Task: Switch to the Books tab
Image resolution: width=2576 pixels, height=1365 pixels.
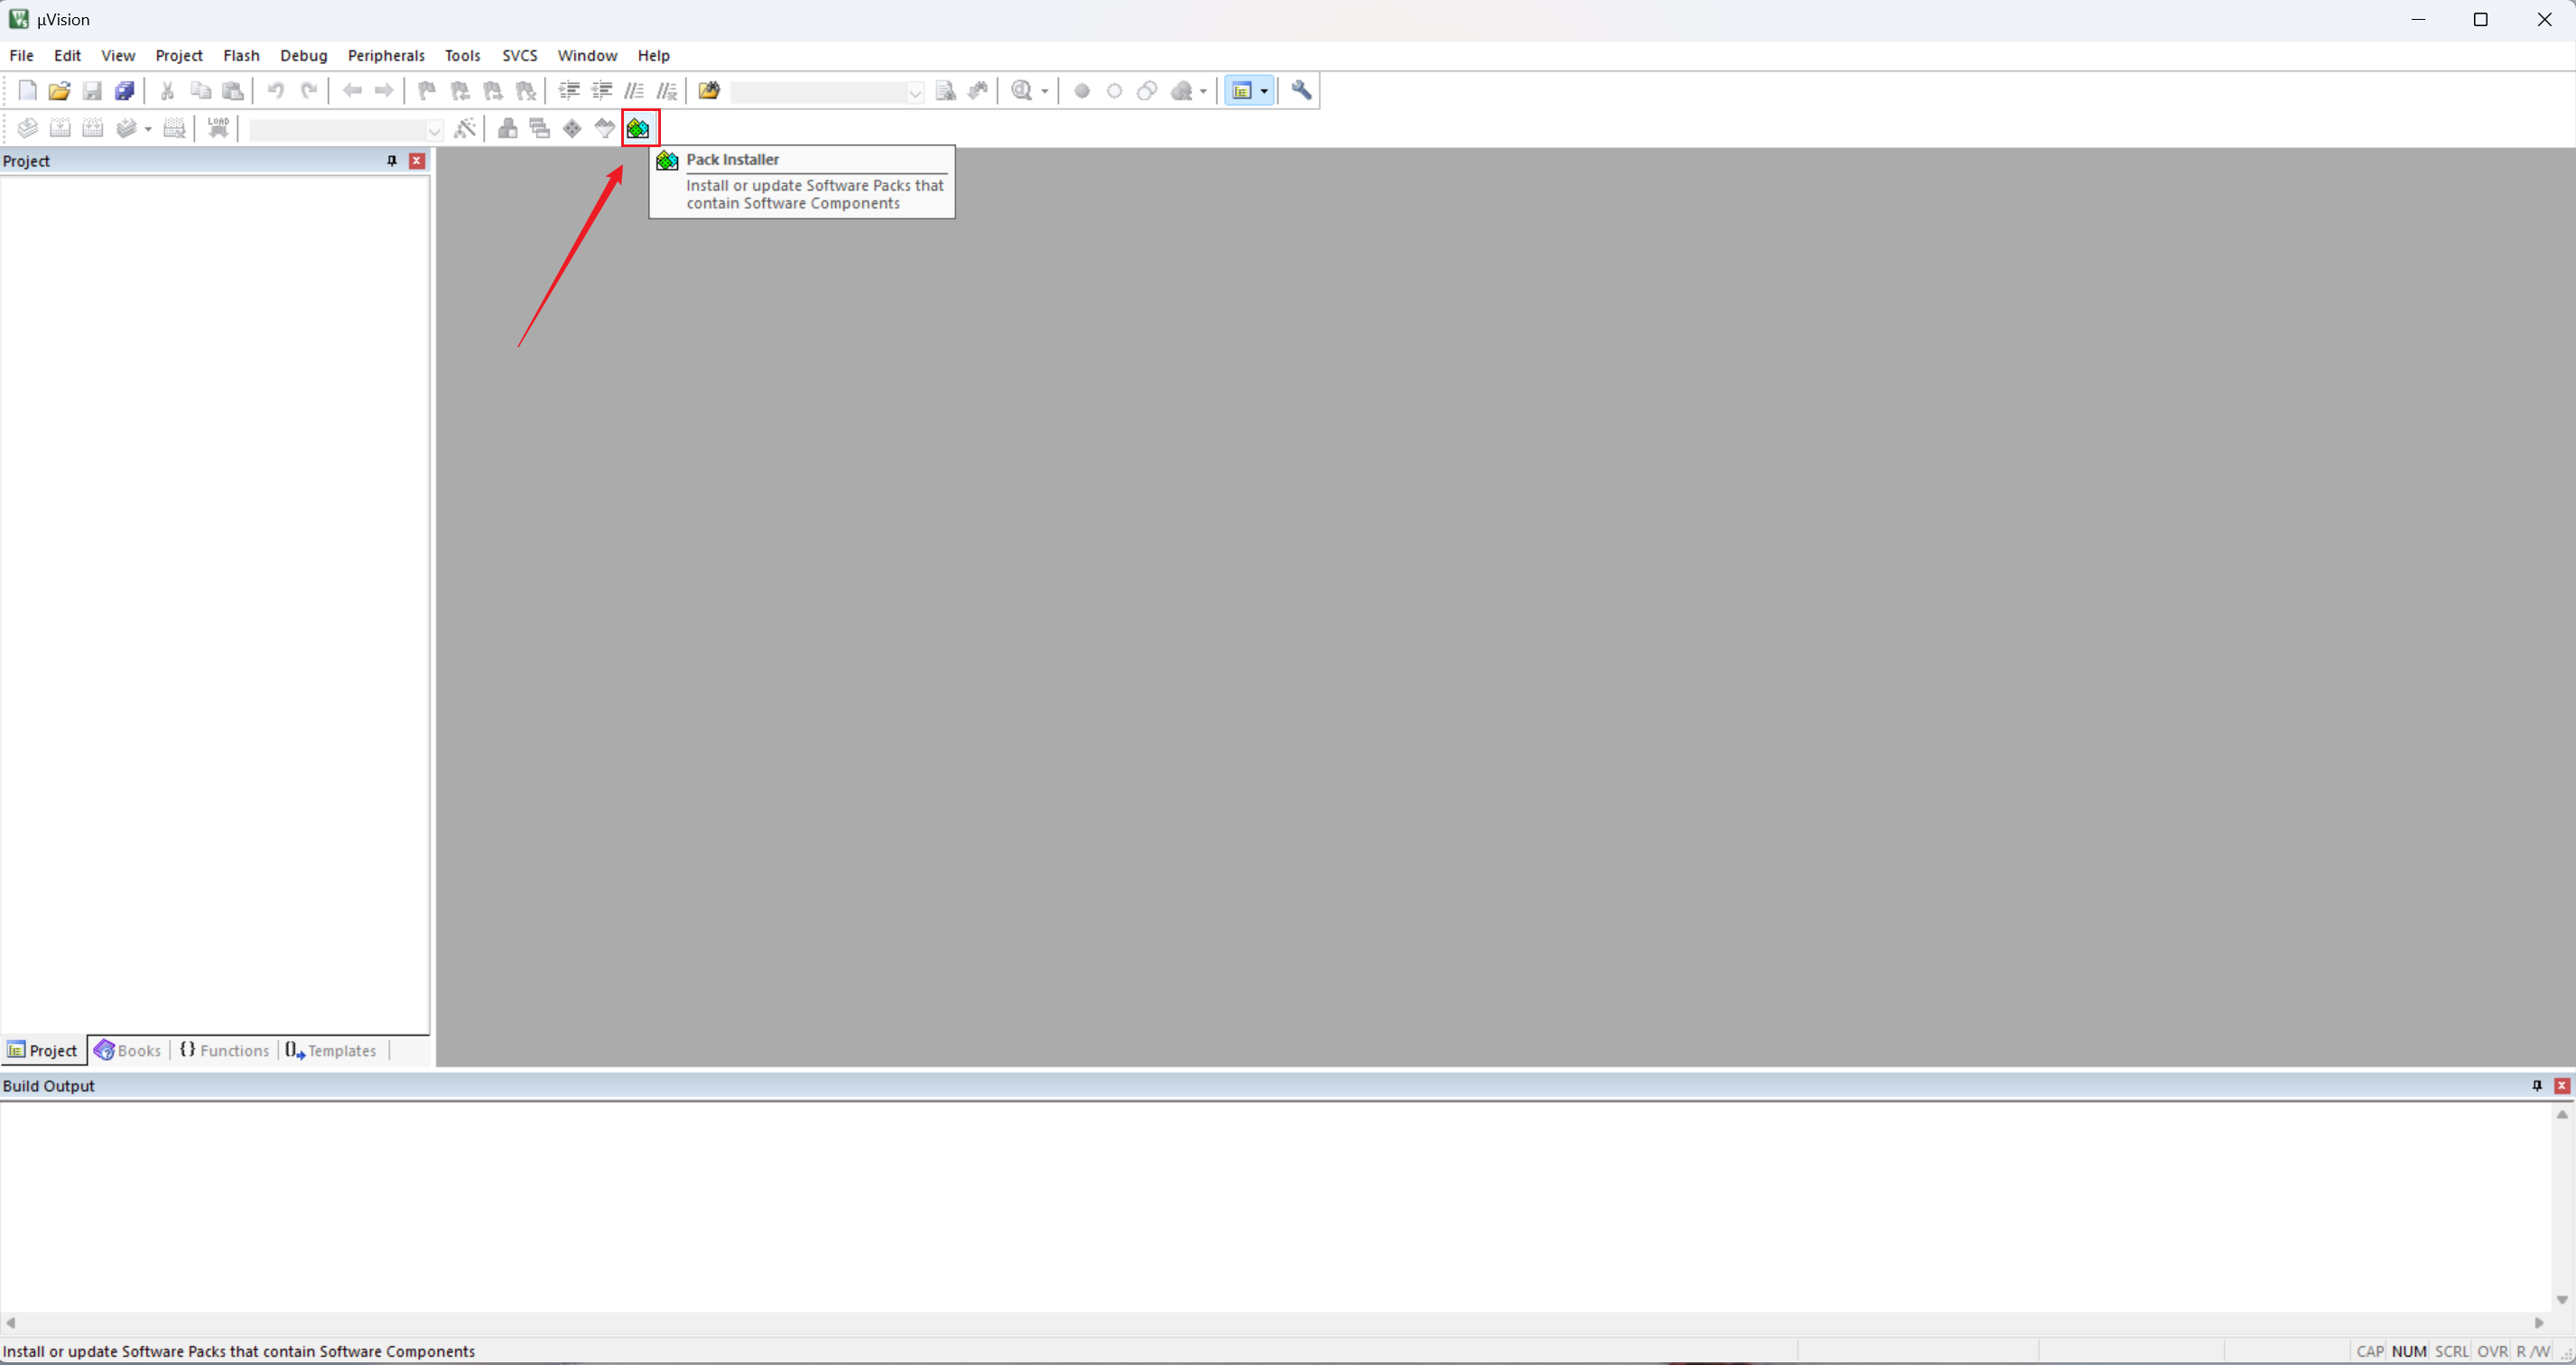Action: pyautogui.click(x=128, y=1050)
